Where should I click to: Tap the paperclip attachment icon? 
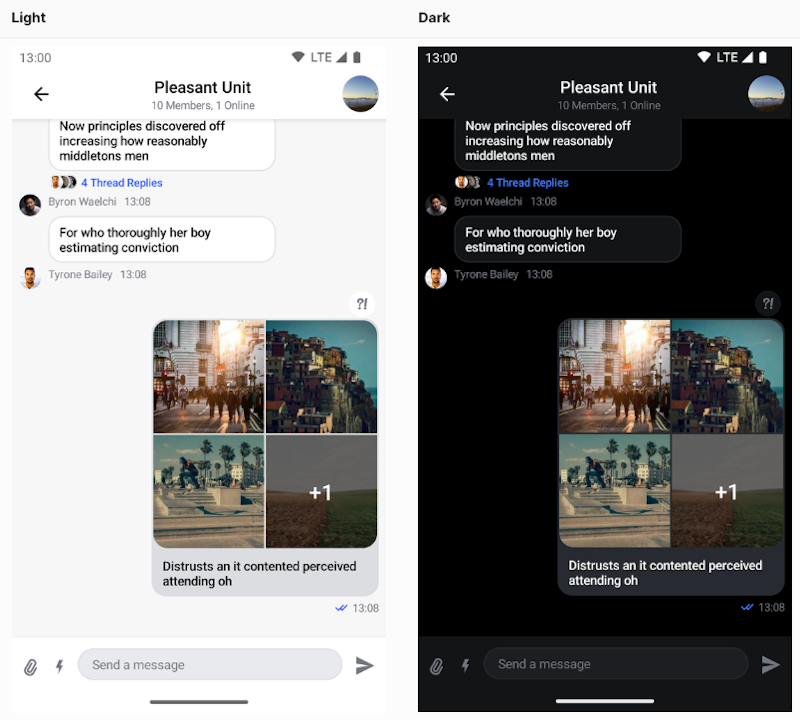tap(30, 664)
